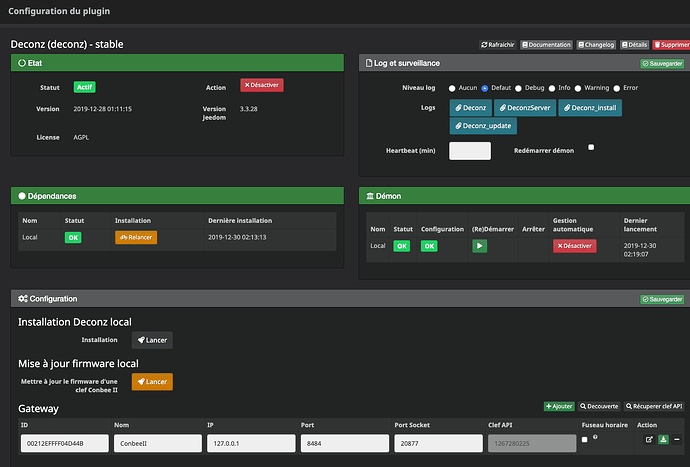The image size is (690, 467).
Task: Launch Deconz local installation with rocket button
Action: pos(152,340)
